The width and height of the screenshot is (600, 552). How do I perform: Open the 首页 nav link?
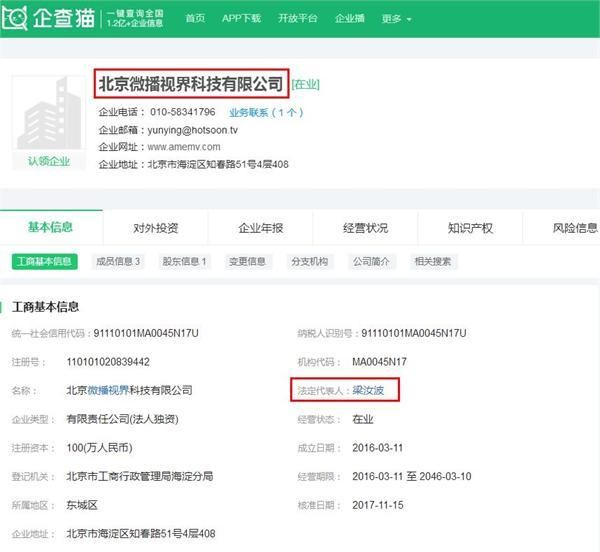click(195, 18)
